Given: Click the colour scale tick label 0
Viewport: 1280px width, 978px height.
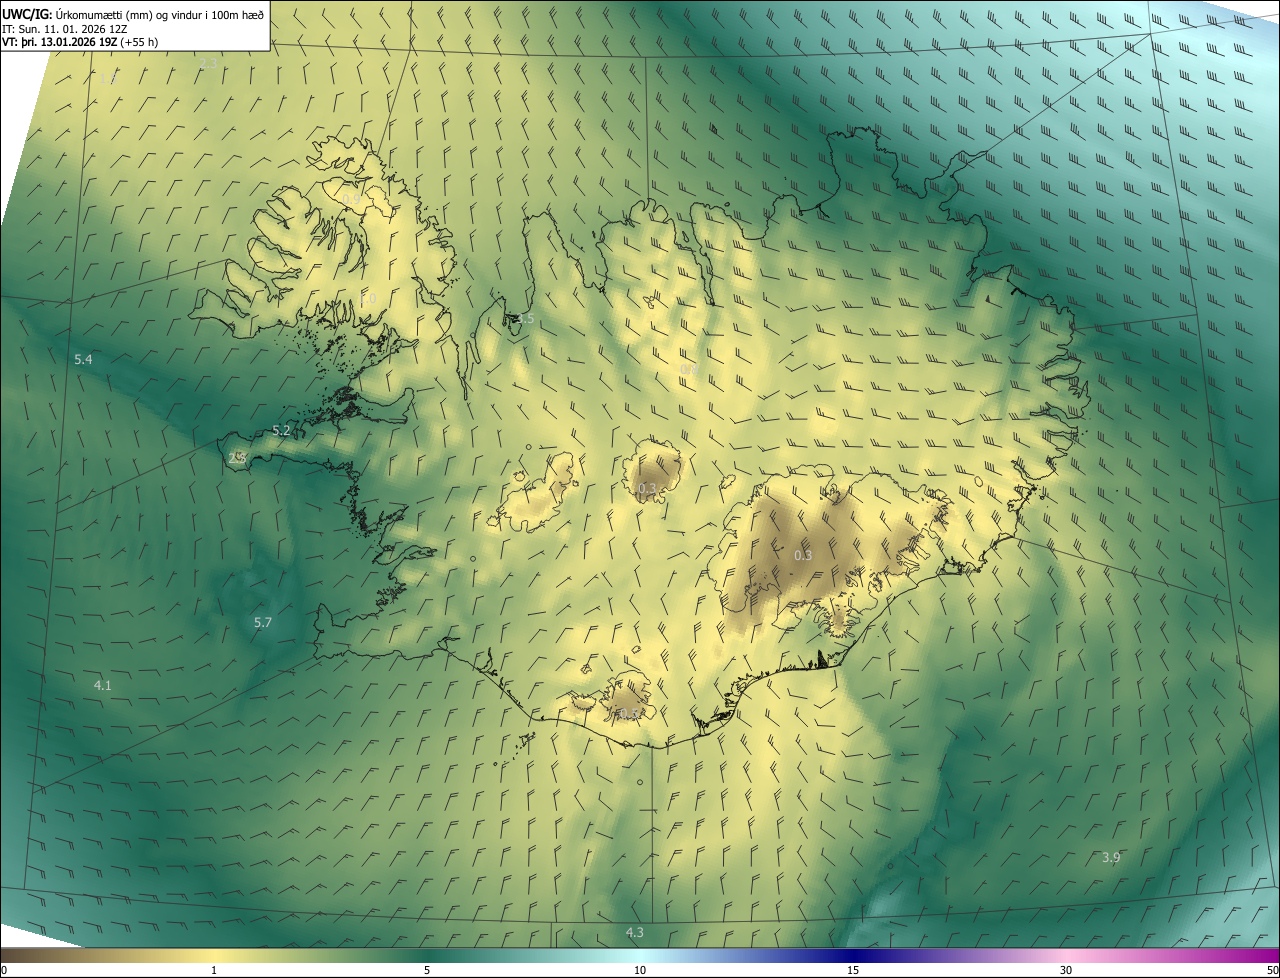Looking at the screenshot, I should (3, 971).
